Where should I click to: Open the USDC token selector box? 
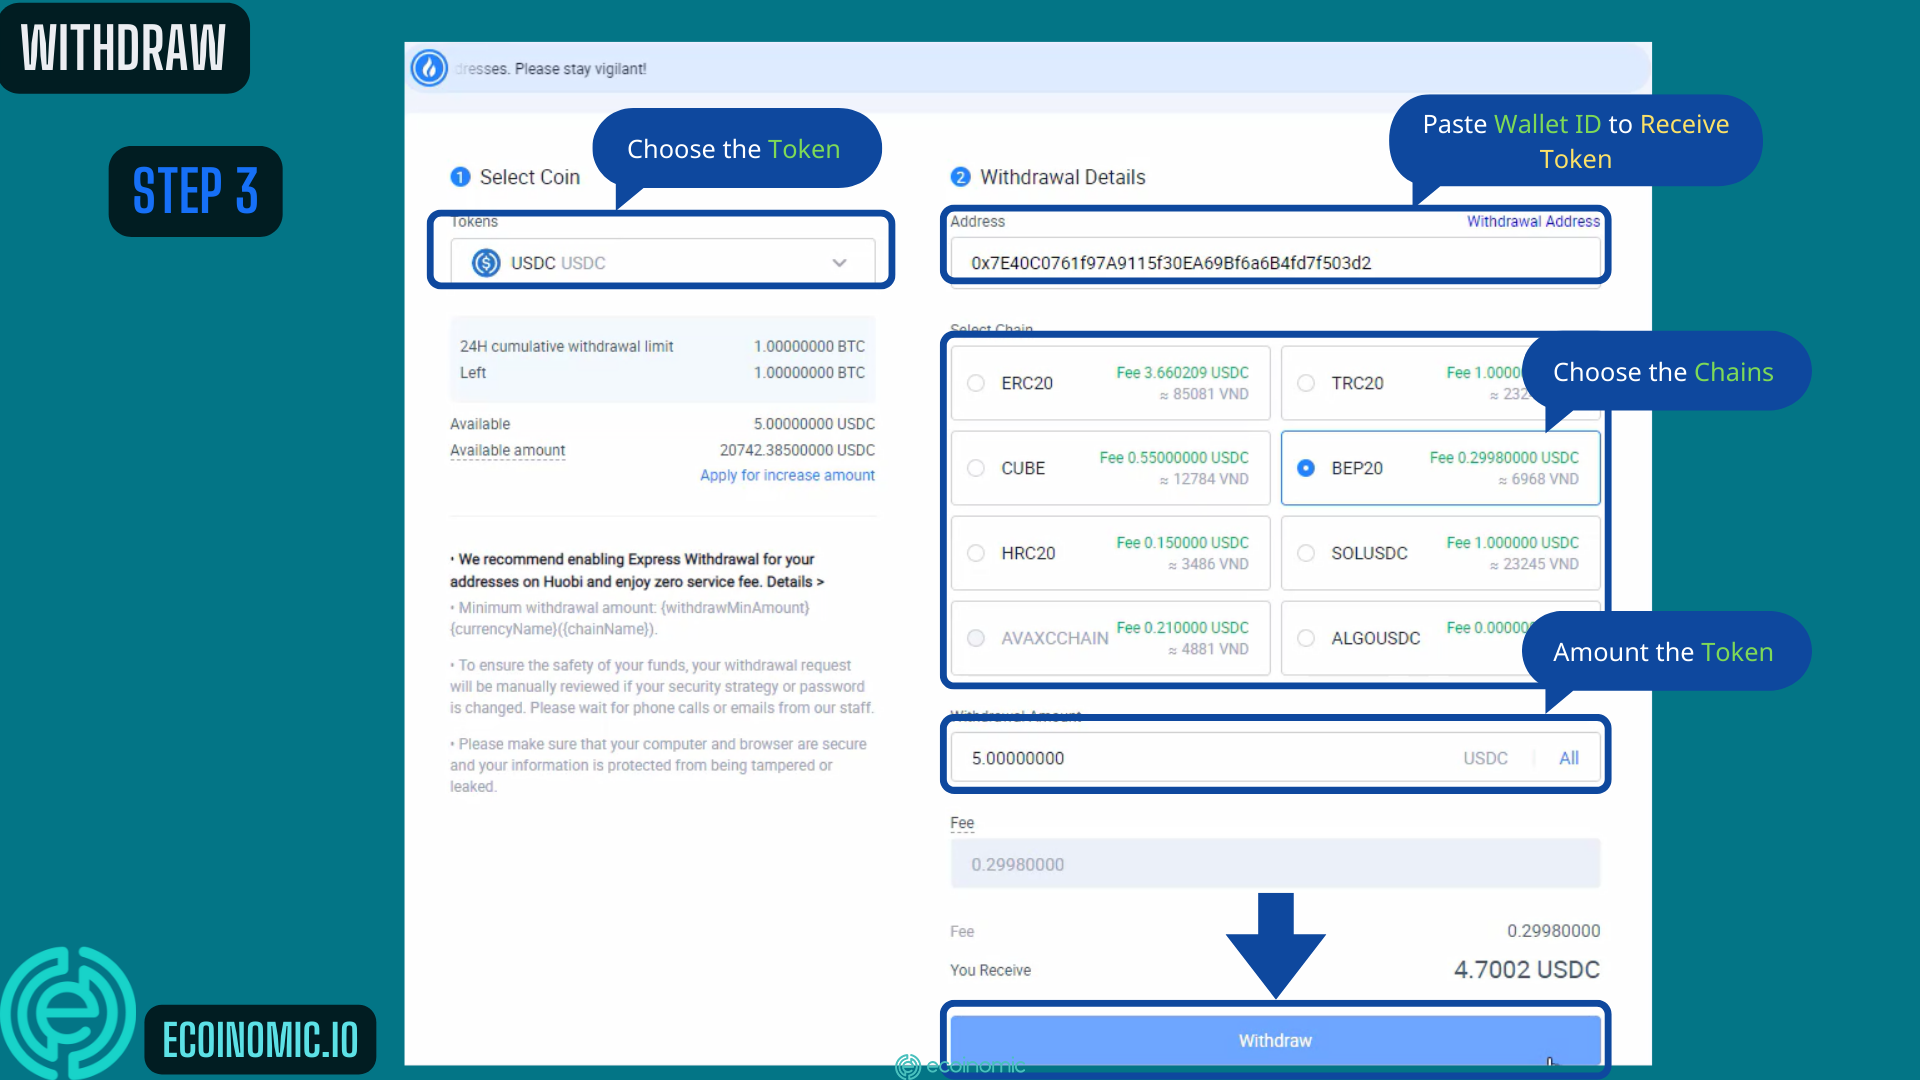pyautogui.click(x=662, y=263)
